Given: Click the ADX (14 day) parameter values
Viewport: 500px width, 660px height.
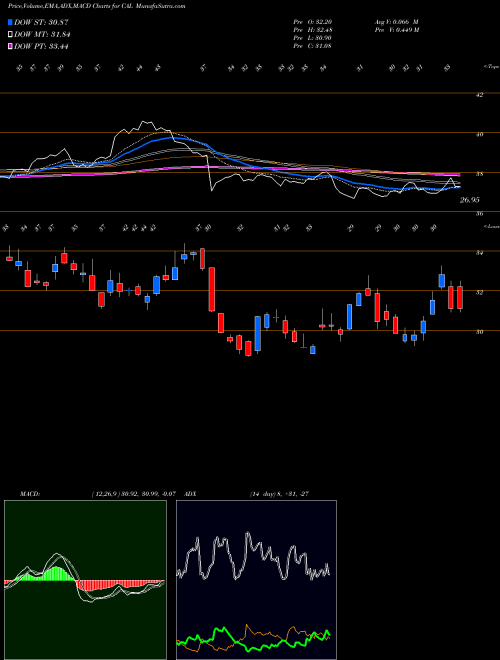Looking at the screenshot, I should point(279,494).
